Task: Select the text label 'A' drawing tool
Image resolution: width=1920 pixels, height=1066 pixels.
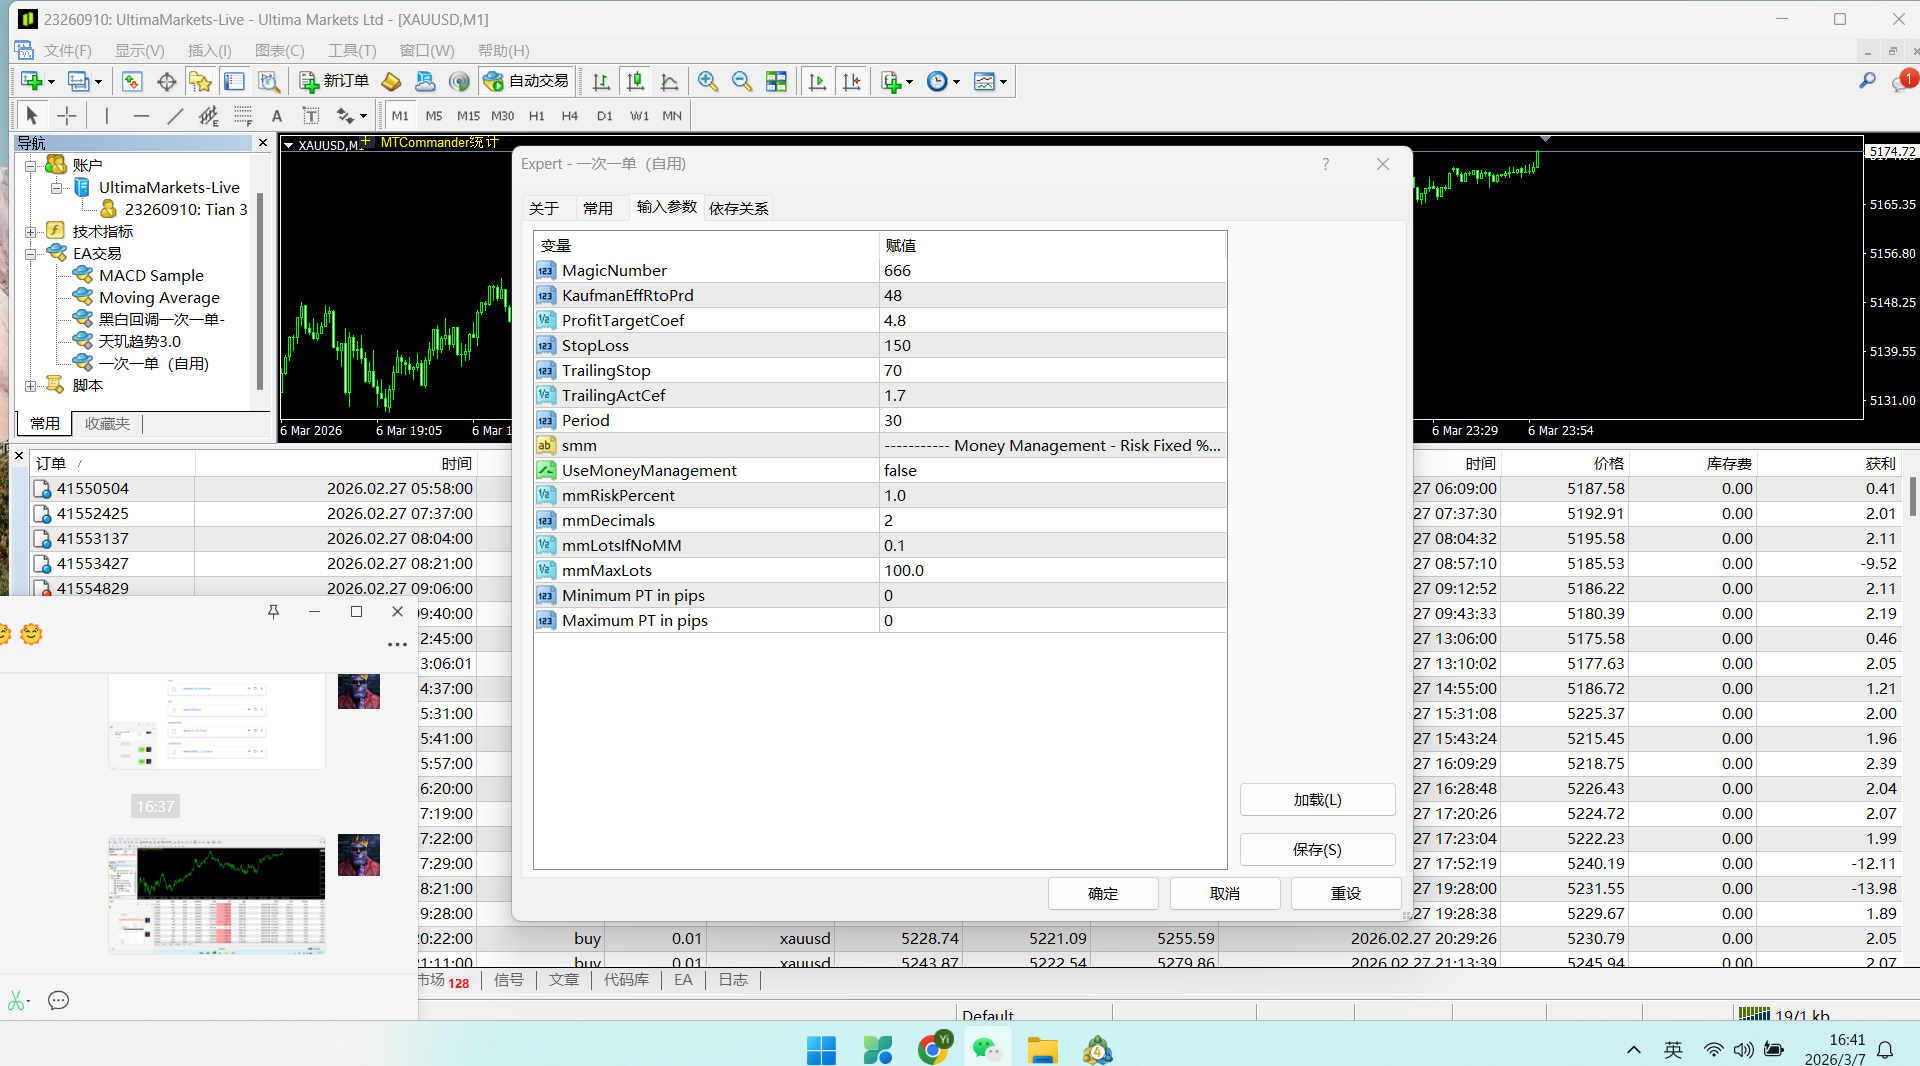Action: point(277,116)
